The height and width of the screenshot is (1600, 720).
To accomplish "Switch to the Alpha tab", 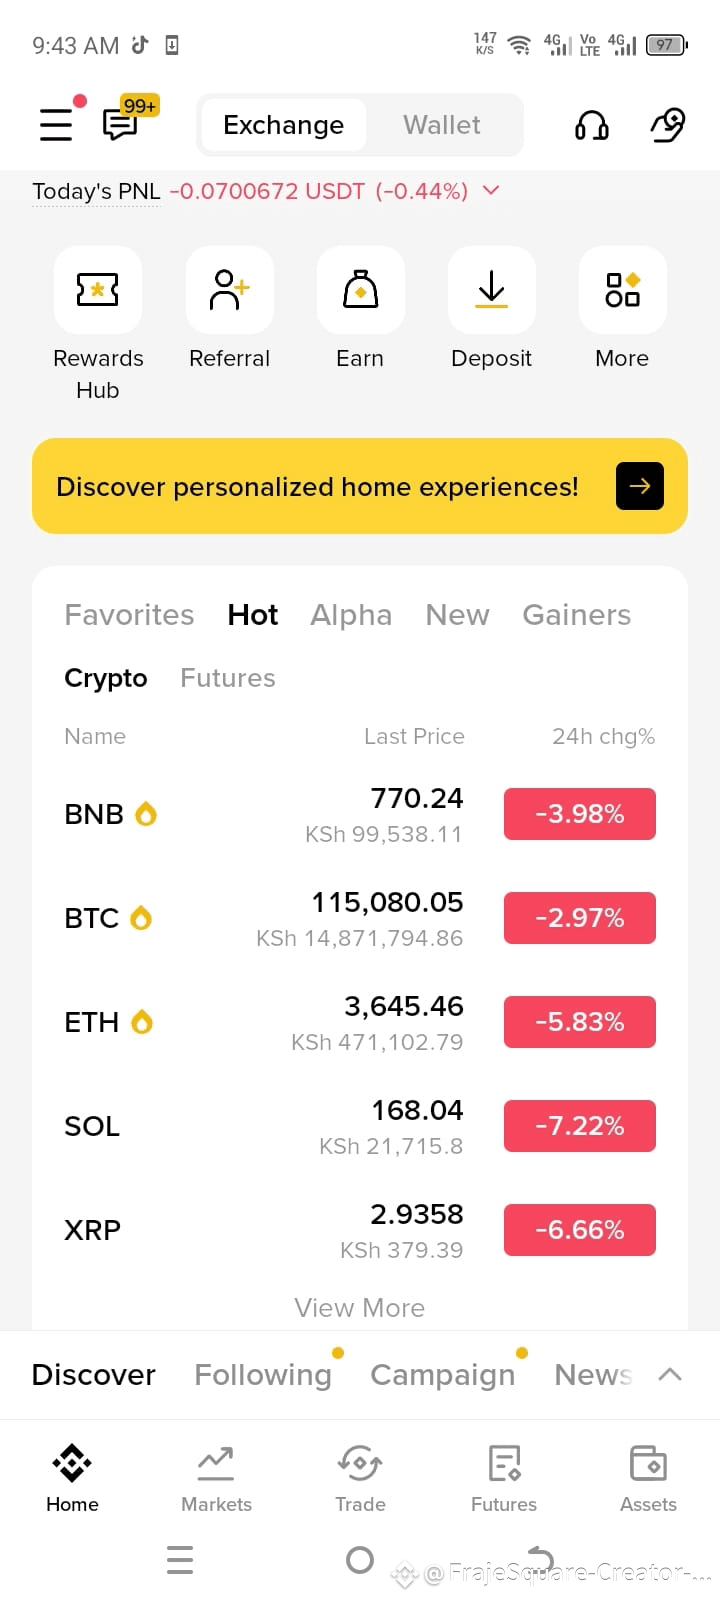I will point(351,615).
